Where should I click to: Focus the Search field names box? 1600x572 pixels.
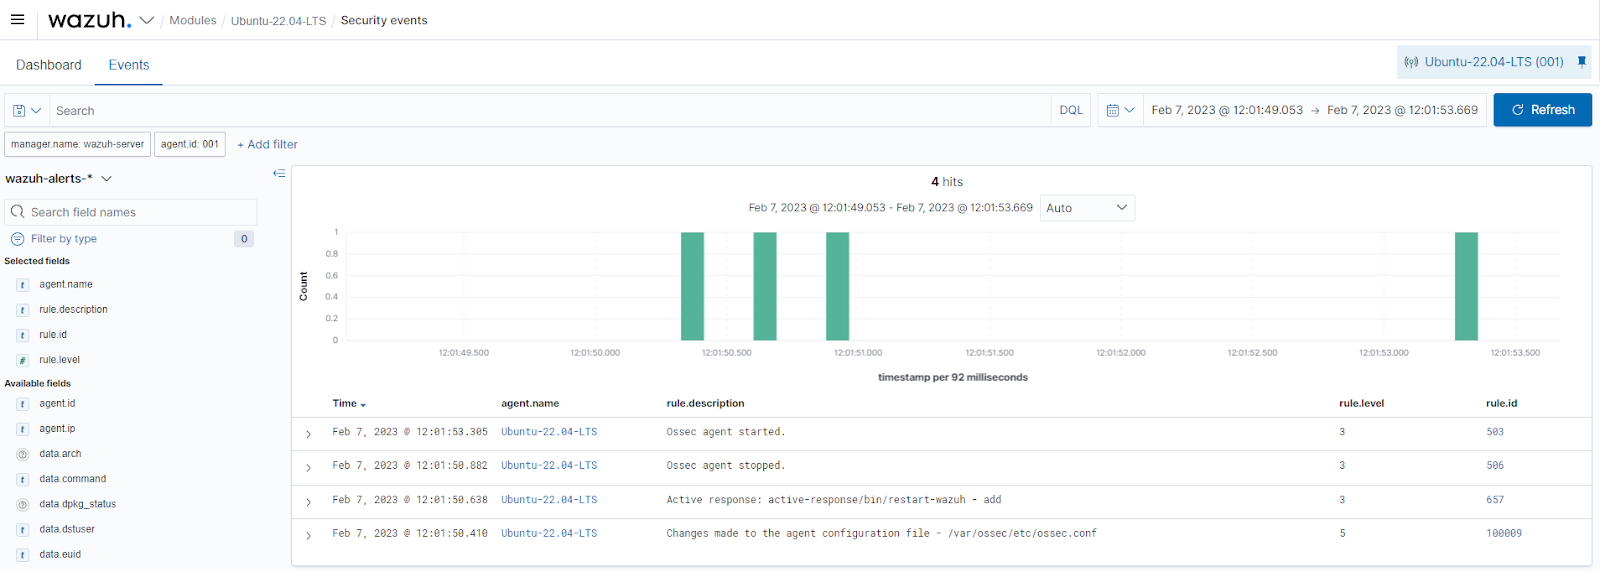[131, 212]
